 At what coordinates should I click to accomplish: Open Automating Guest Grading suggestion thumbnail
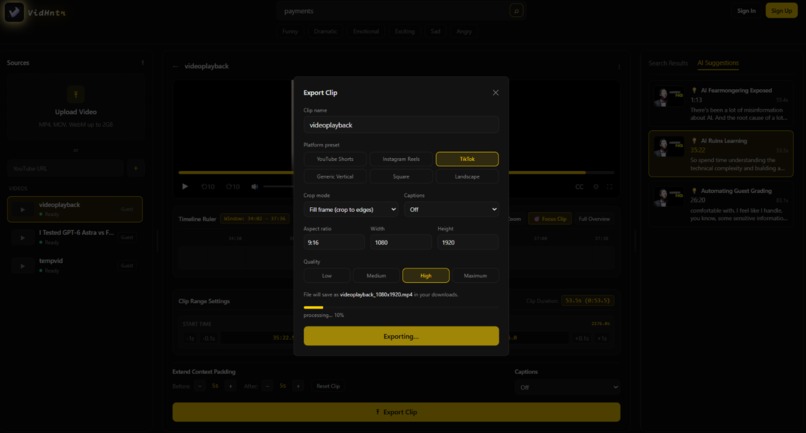tap(669, 198)
